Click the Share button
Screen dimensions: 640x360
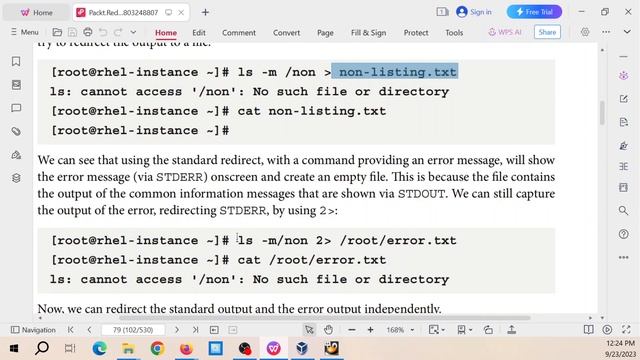(547, 32)
